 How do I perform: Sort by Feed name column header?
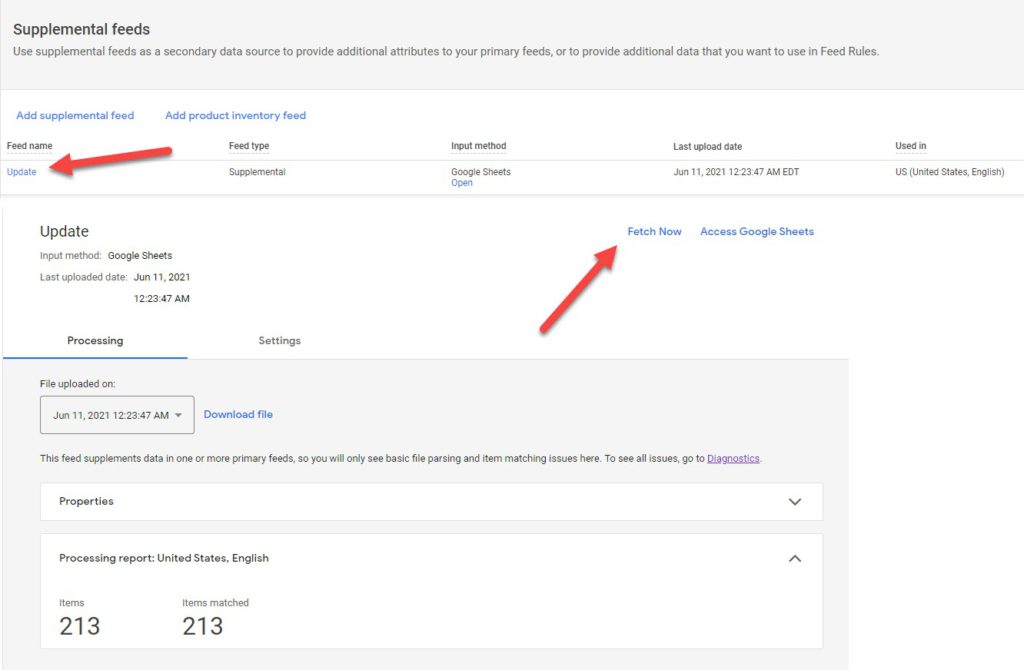point(29,146)
